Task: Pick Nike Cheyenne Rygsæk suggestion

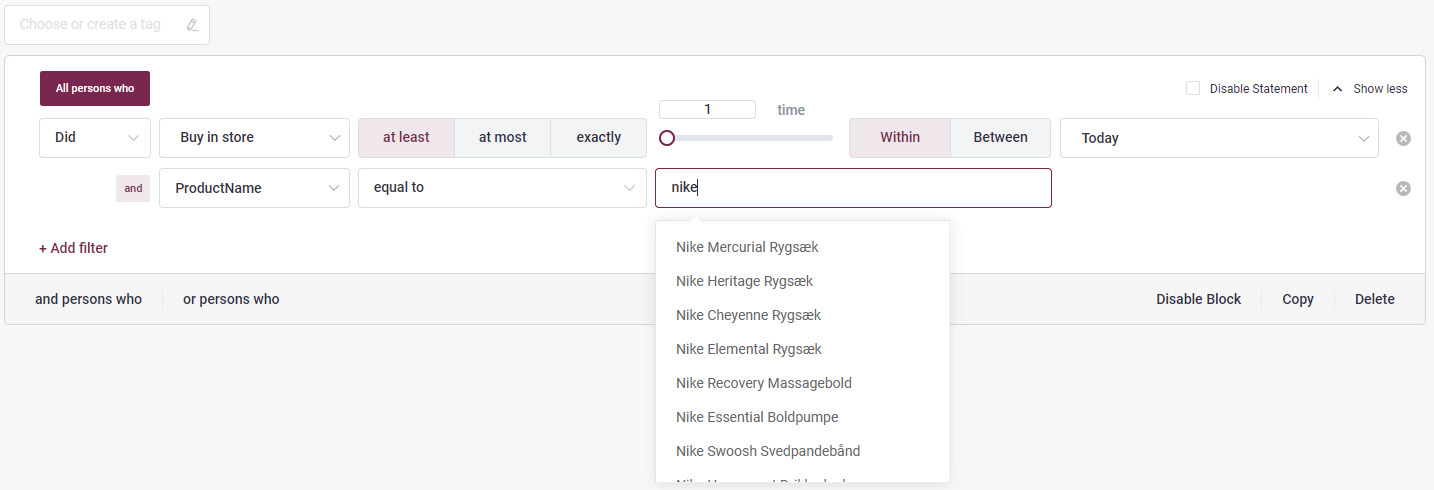Action: pyautogui.click(x=802, y=315)
